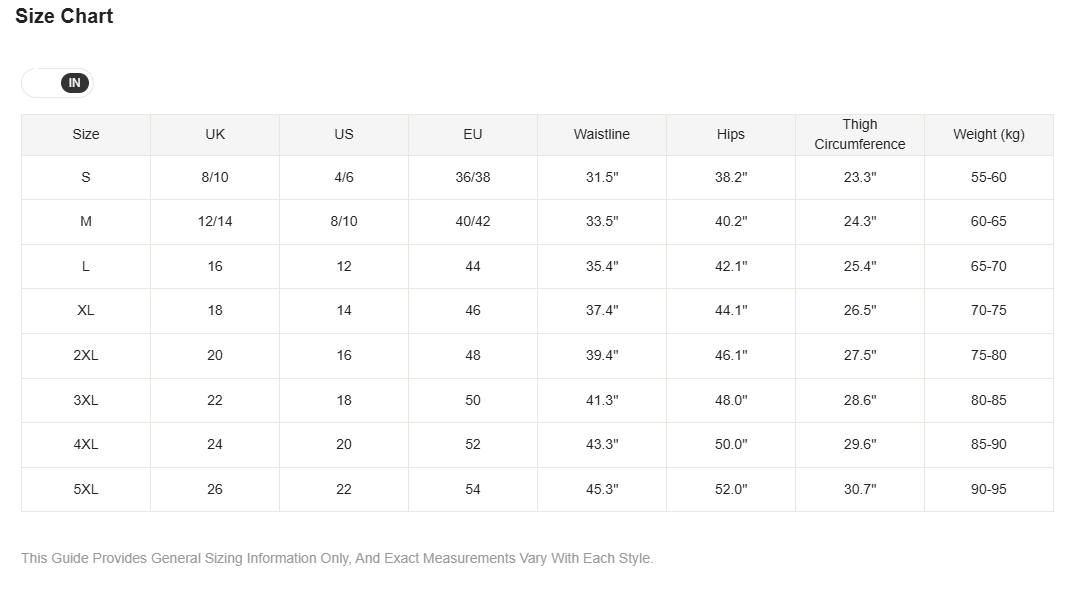Screen dimensions: 1074x590
Task: Toggle the IN unit switch
Action: [x=58, y=83]
